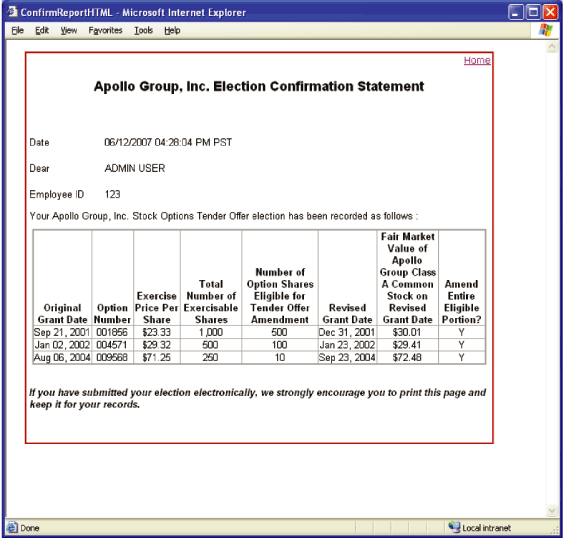Open the Tools menu
Viewport: 564px width, 538px height.
(x=144, y=31)
